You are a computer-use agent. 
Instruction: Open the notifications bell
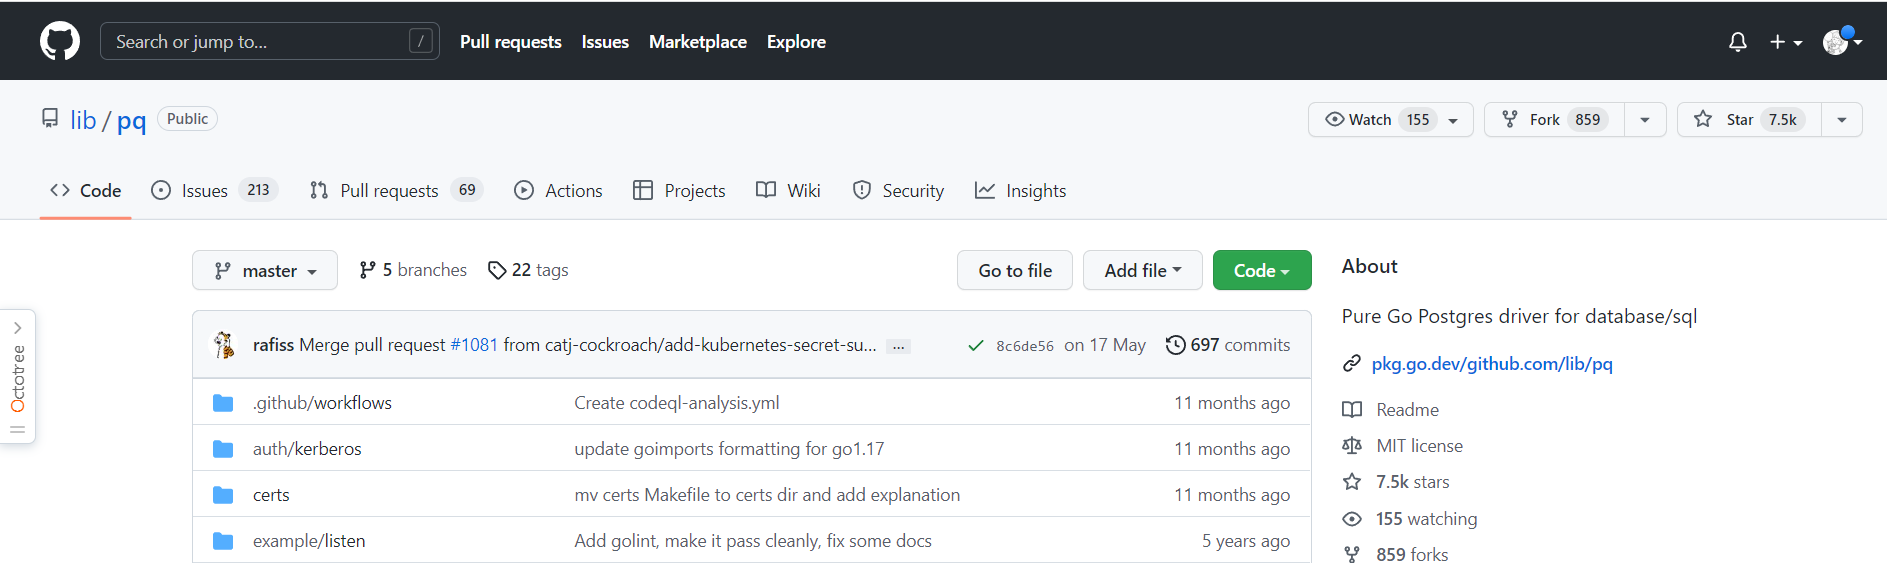coord(1737,42)
